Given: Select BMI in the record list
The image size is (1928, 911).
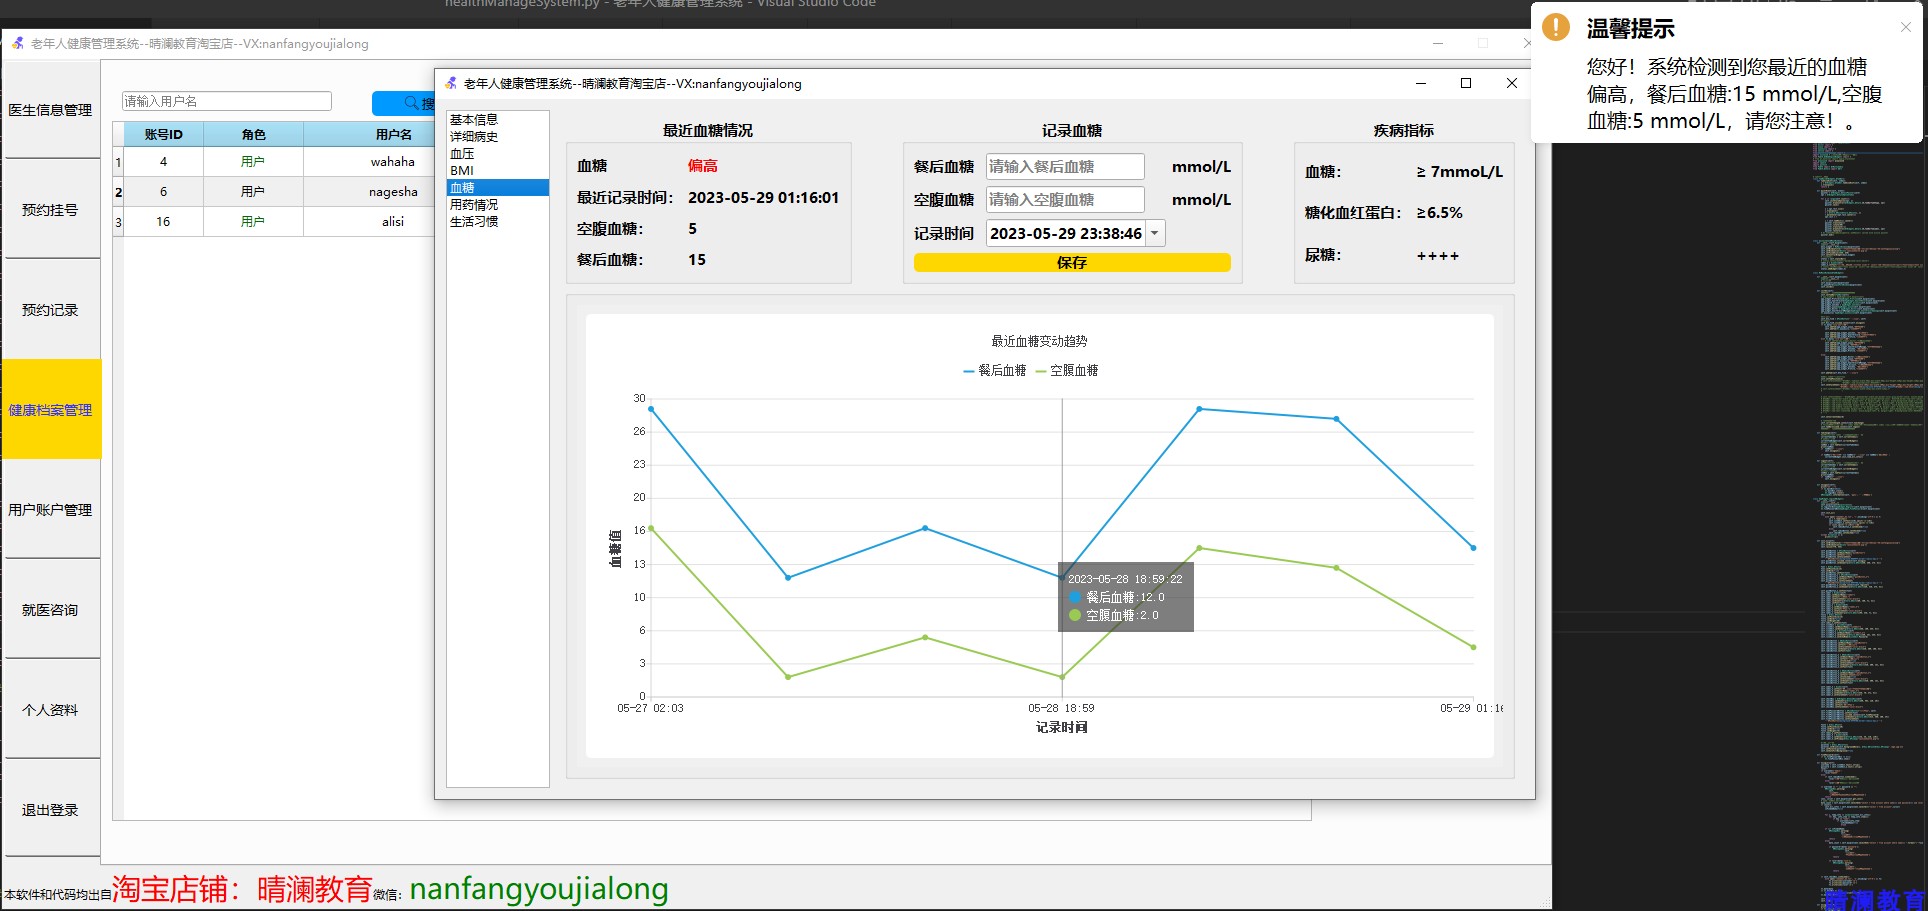Looking at the screenshot, I should click(x=497, y=170).
